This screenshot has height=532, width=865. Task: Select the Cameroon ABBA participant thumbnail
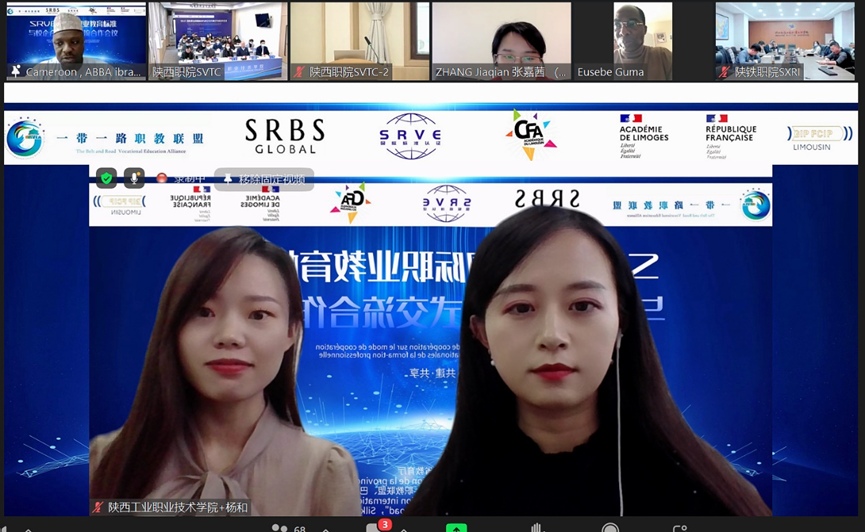[76, 40]
